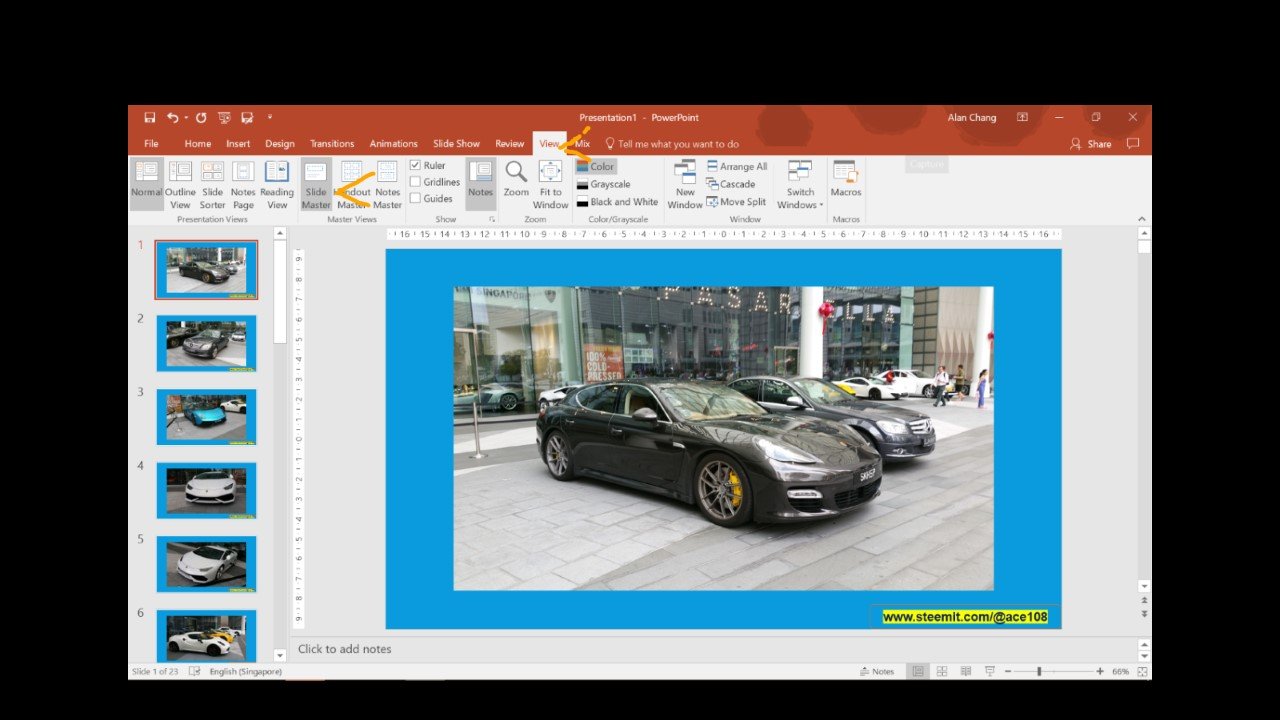Enable the Guides checkbox
Image resolution: width=1280 pixels, height=720 pixels.
click(415, 198)
